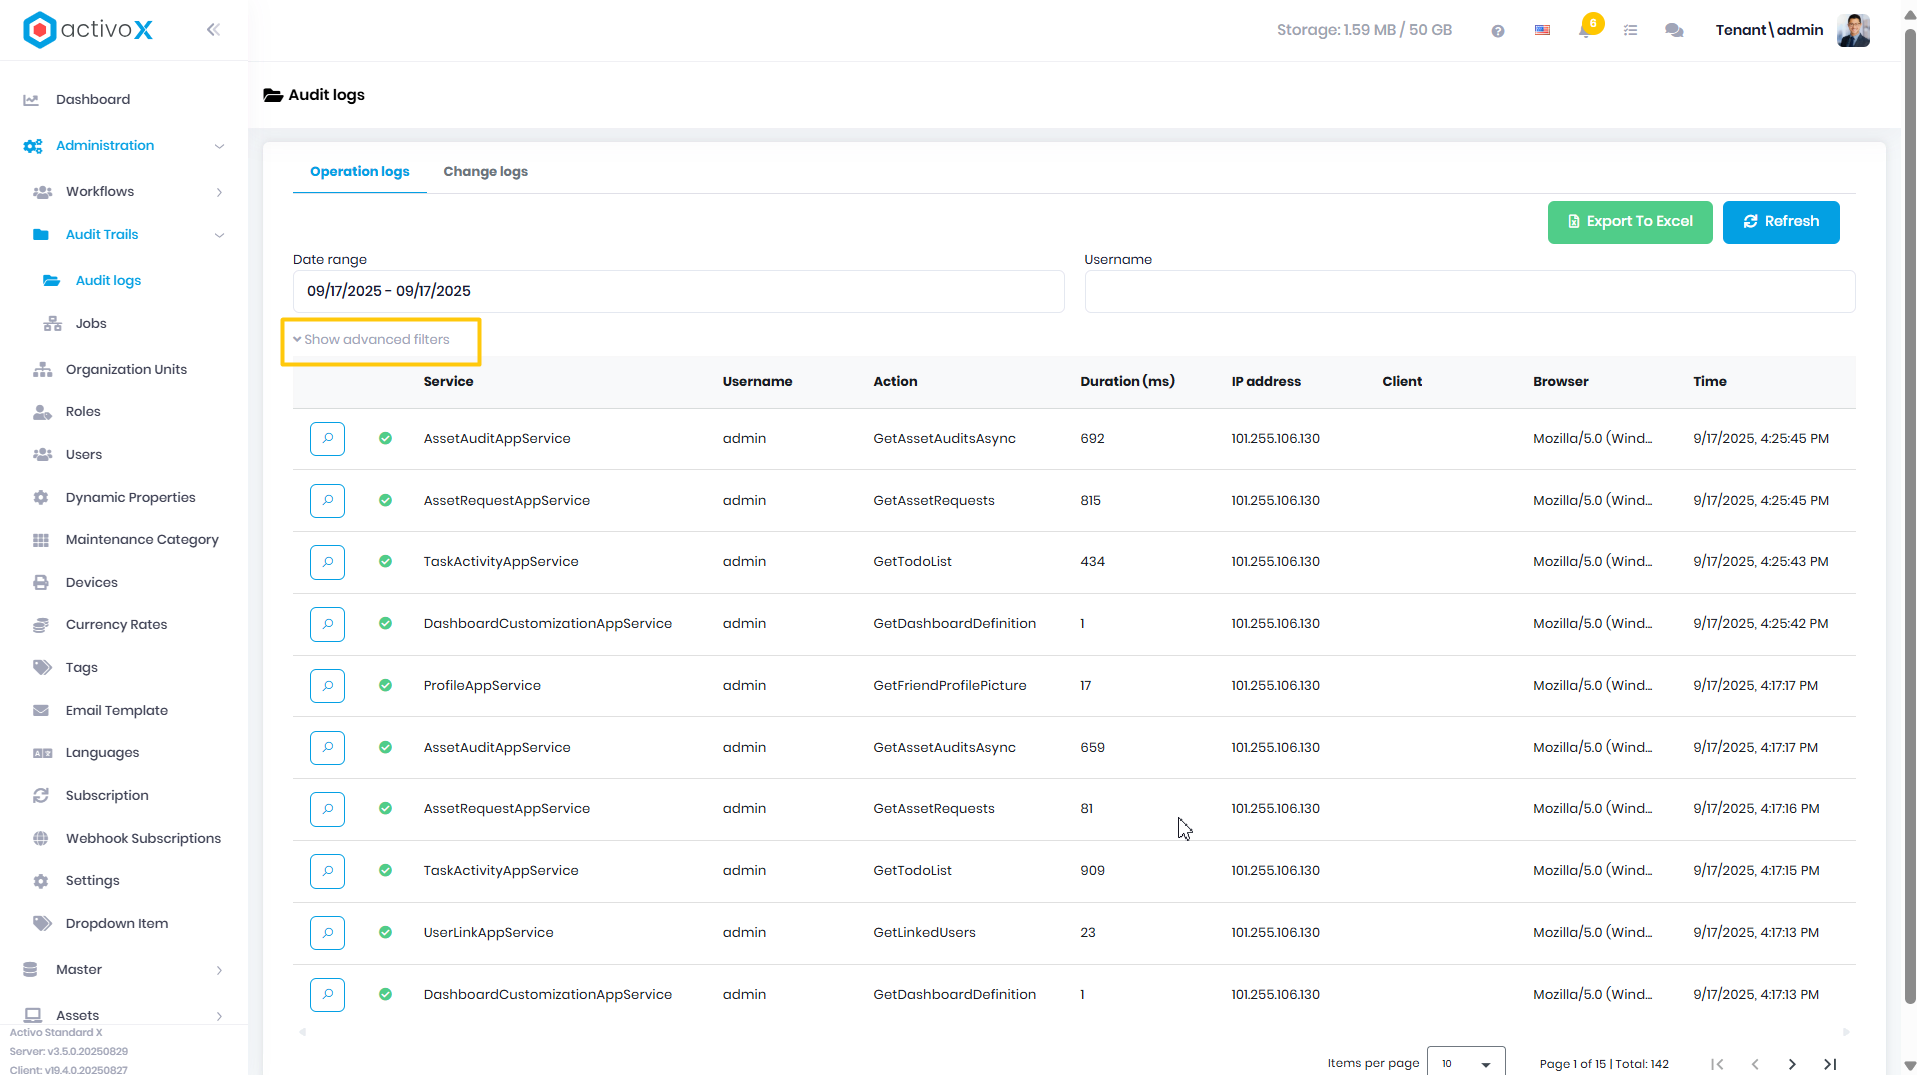Open magnifier for DashboardCustomizationAppService 4:25:42 PM row

(327, 624)
